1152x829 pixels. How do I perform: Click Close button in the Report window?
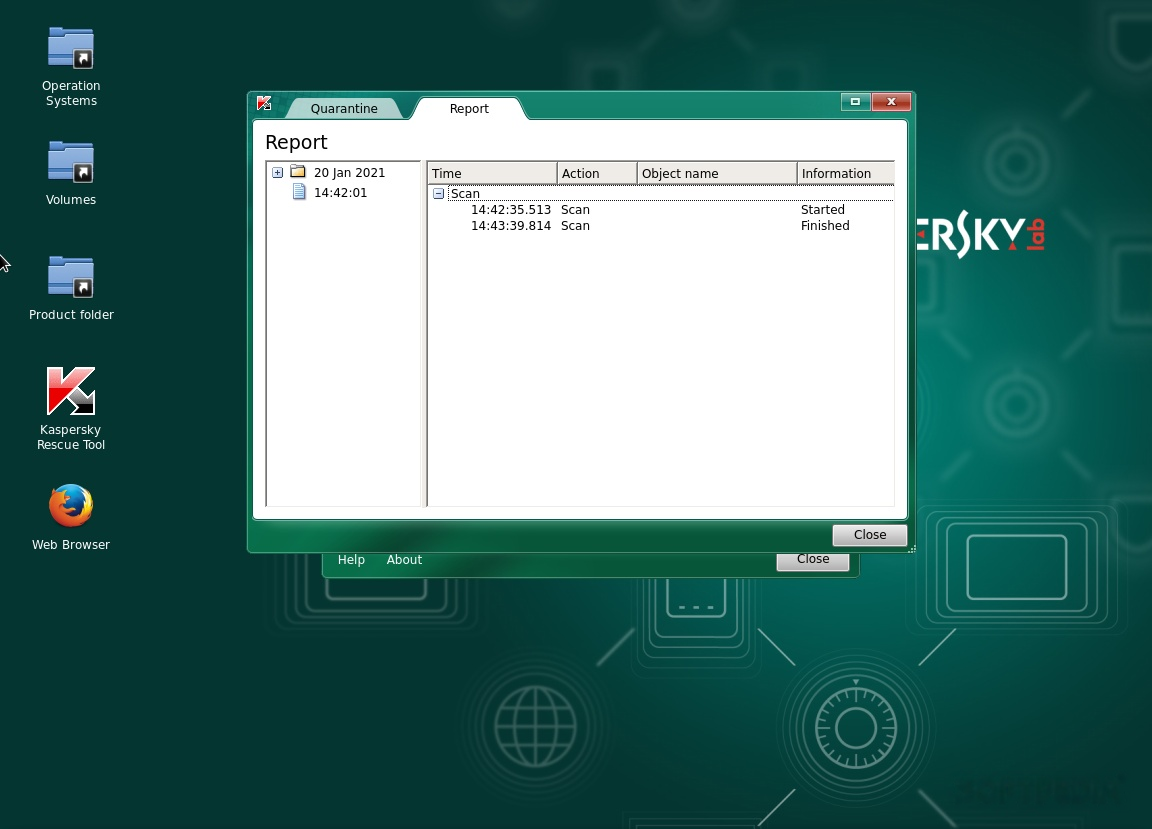pos(870,535)
